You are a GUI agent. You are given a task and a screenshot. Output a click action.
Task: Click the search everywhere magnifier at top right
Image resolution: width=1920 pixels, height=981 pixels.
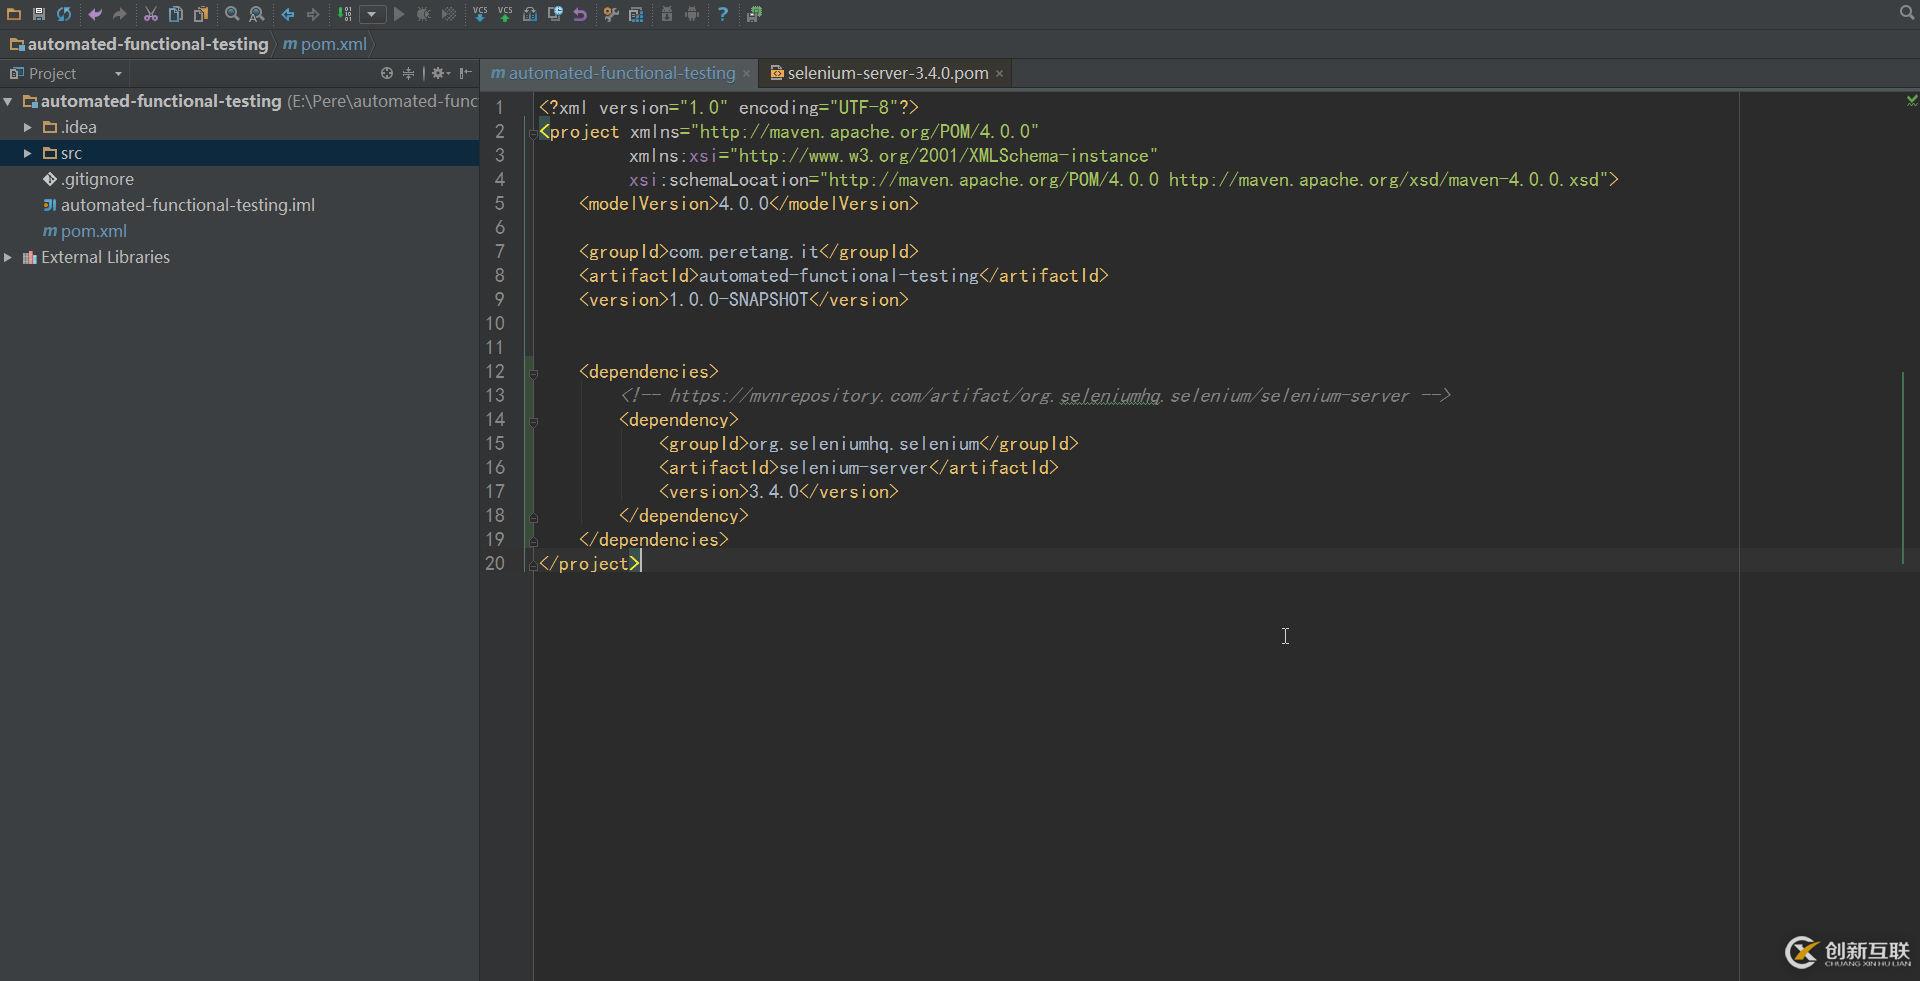[x=1906, y=13]
